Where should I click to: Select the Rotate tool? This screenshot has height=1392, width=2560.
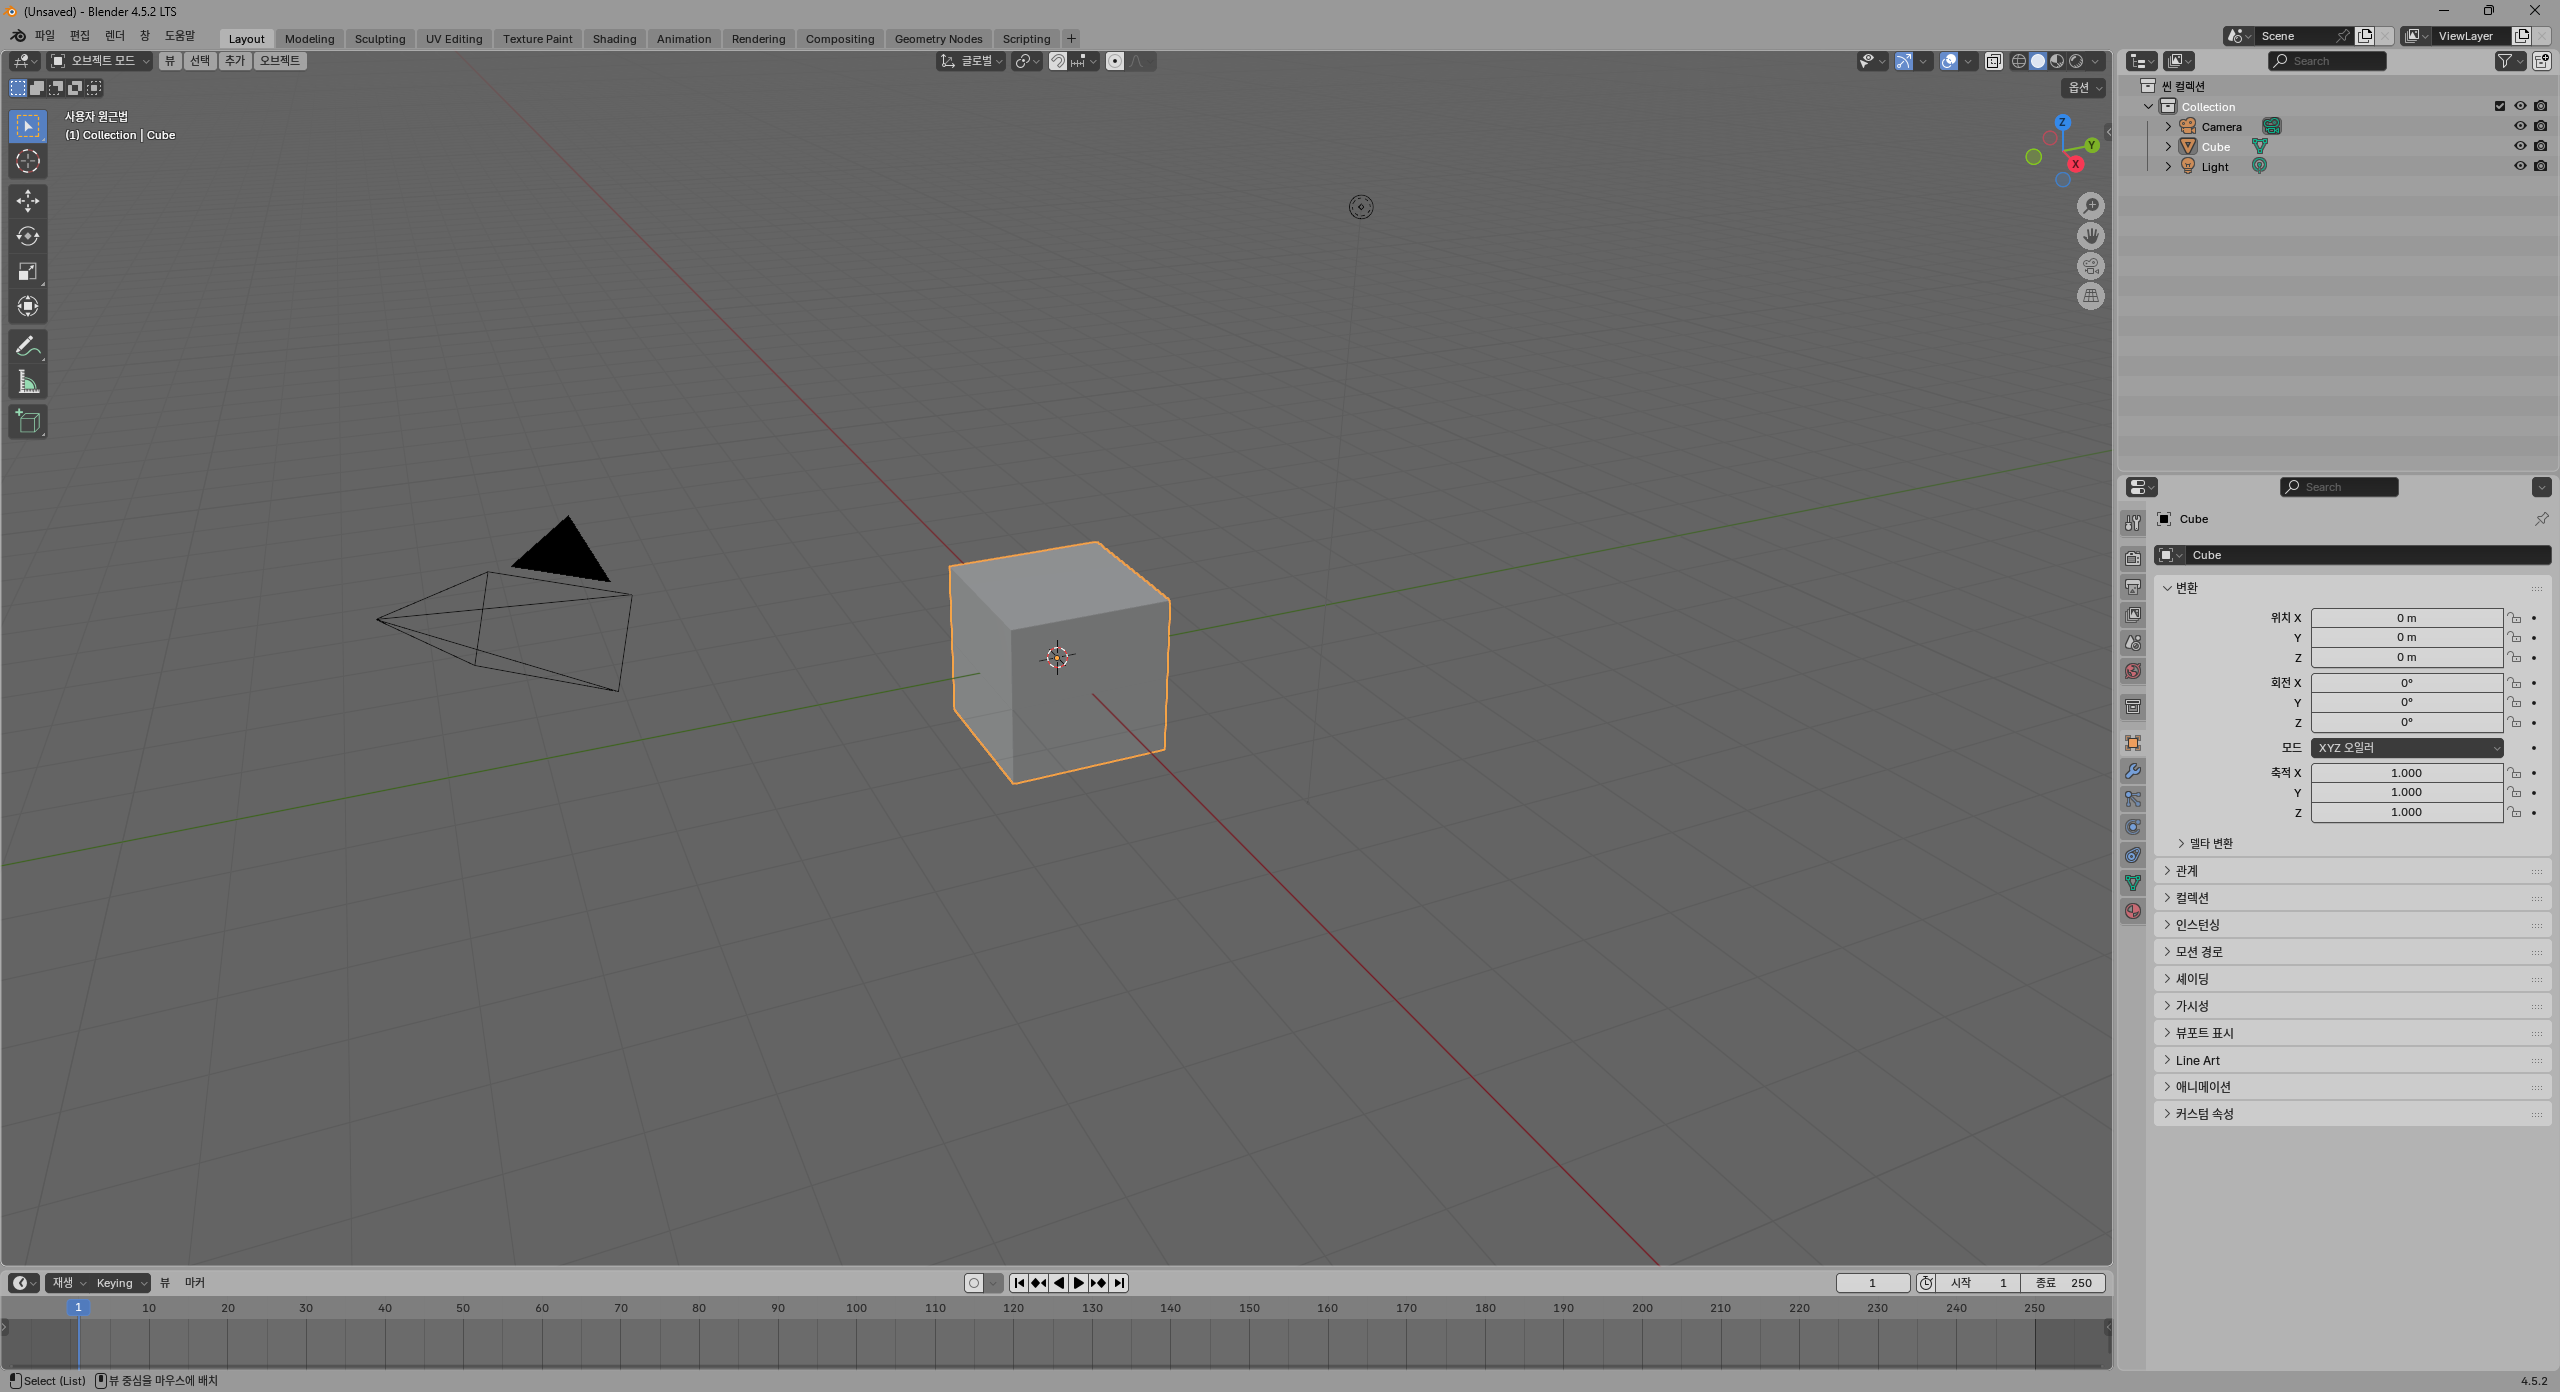point(28,236)
